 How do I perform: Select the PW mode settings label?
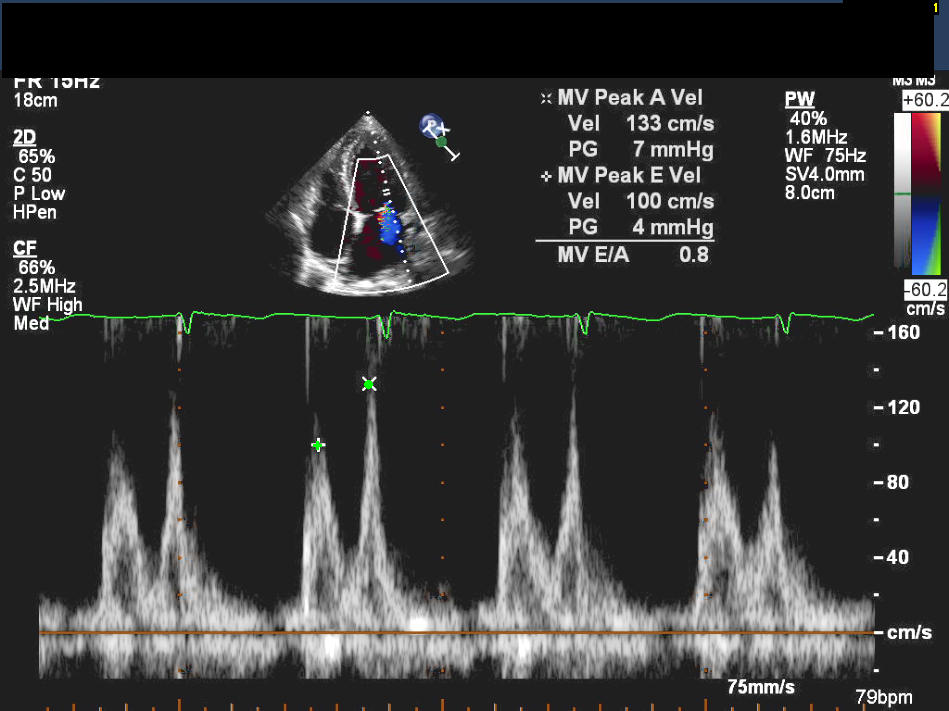click(799, 99)
